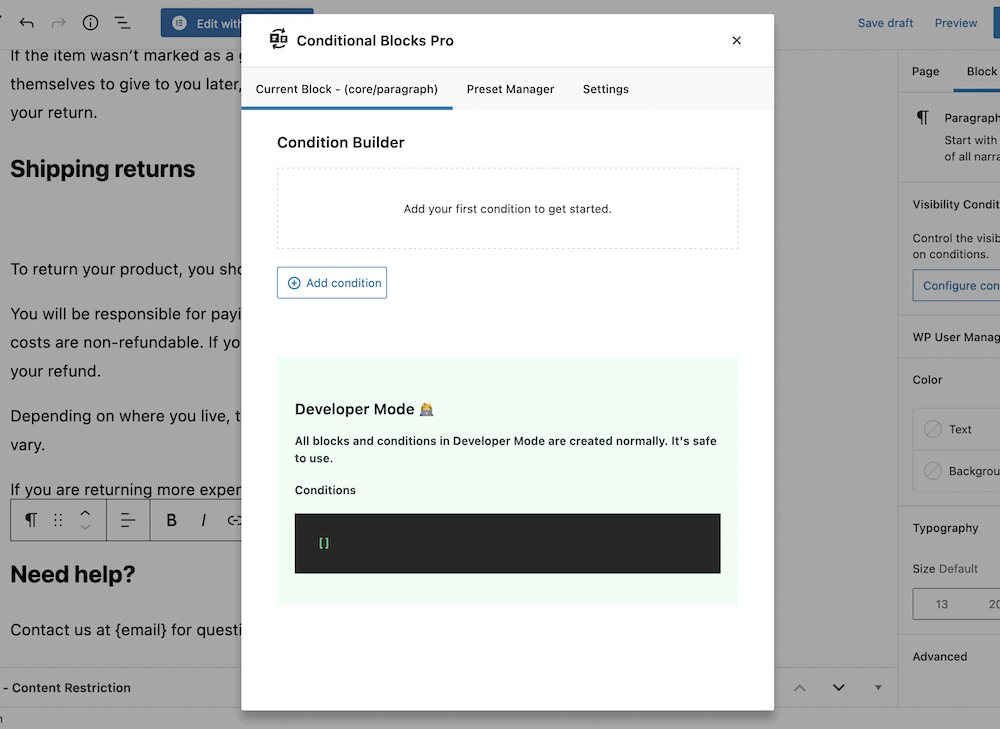Close the Conditional Blocks Pro dialog
This screenshot has width=1000, height=729.
737,40
